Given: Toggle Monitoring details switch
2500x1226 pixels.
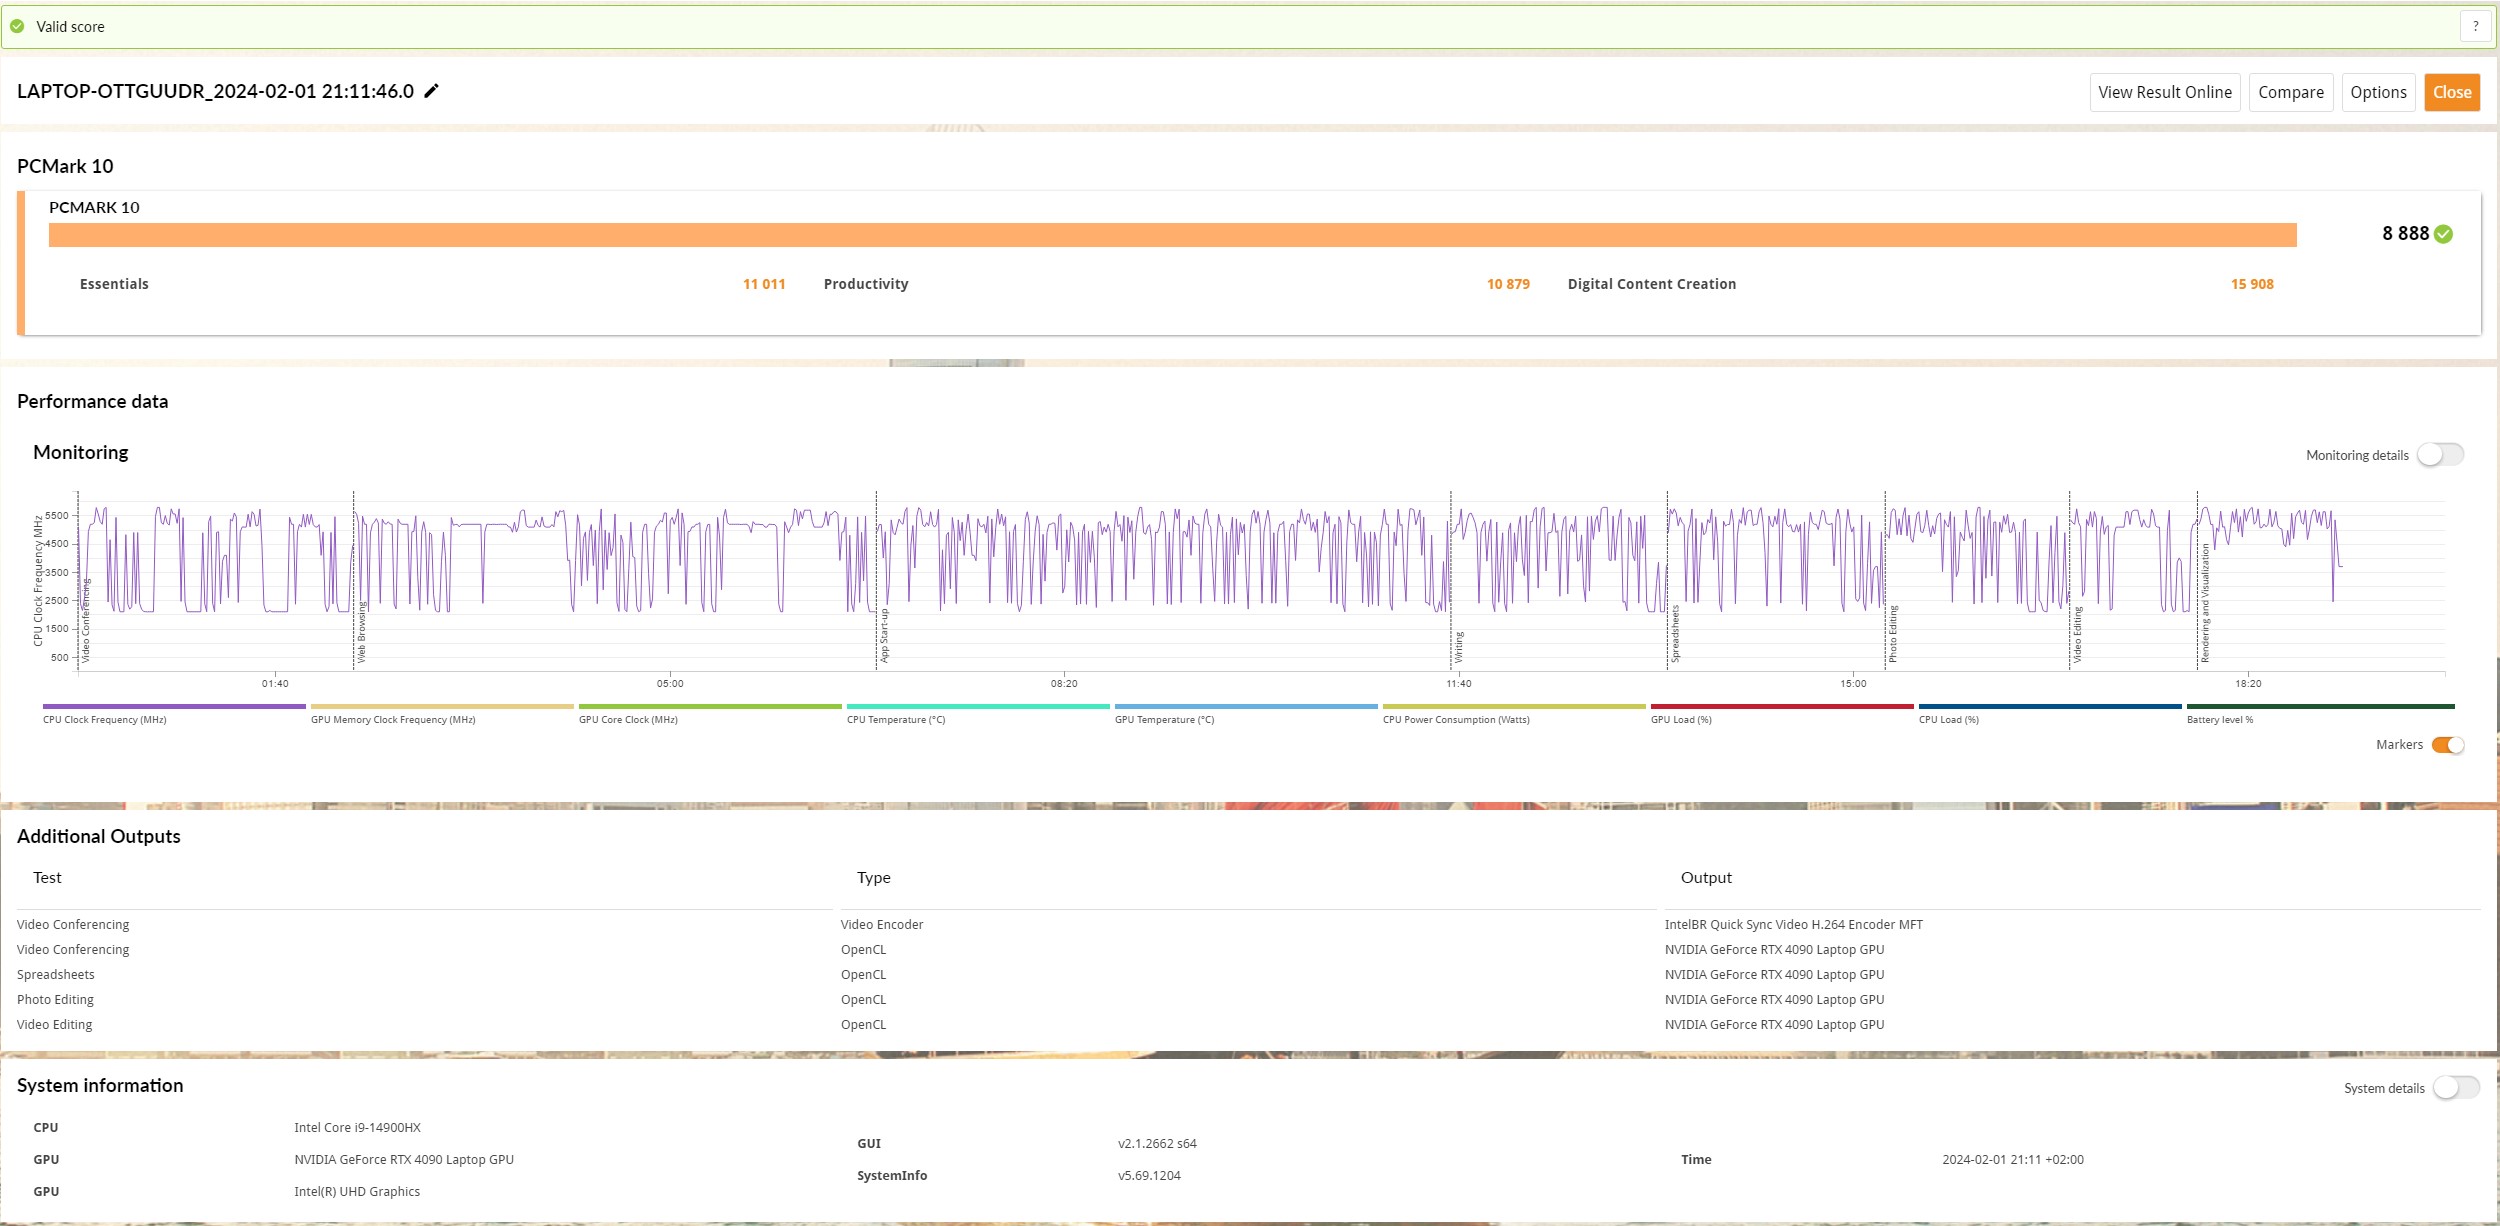Looking at the screenshot, I should point(2440,455).
